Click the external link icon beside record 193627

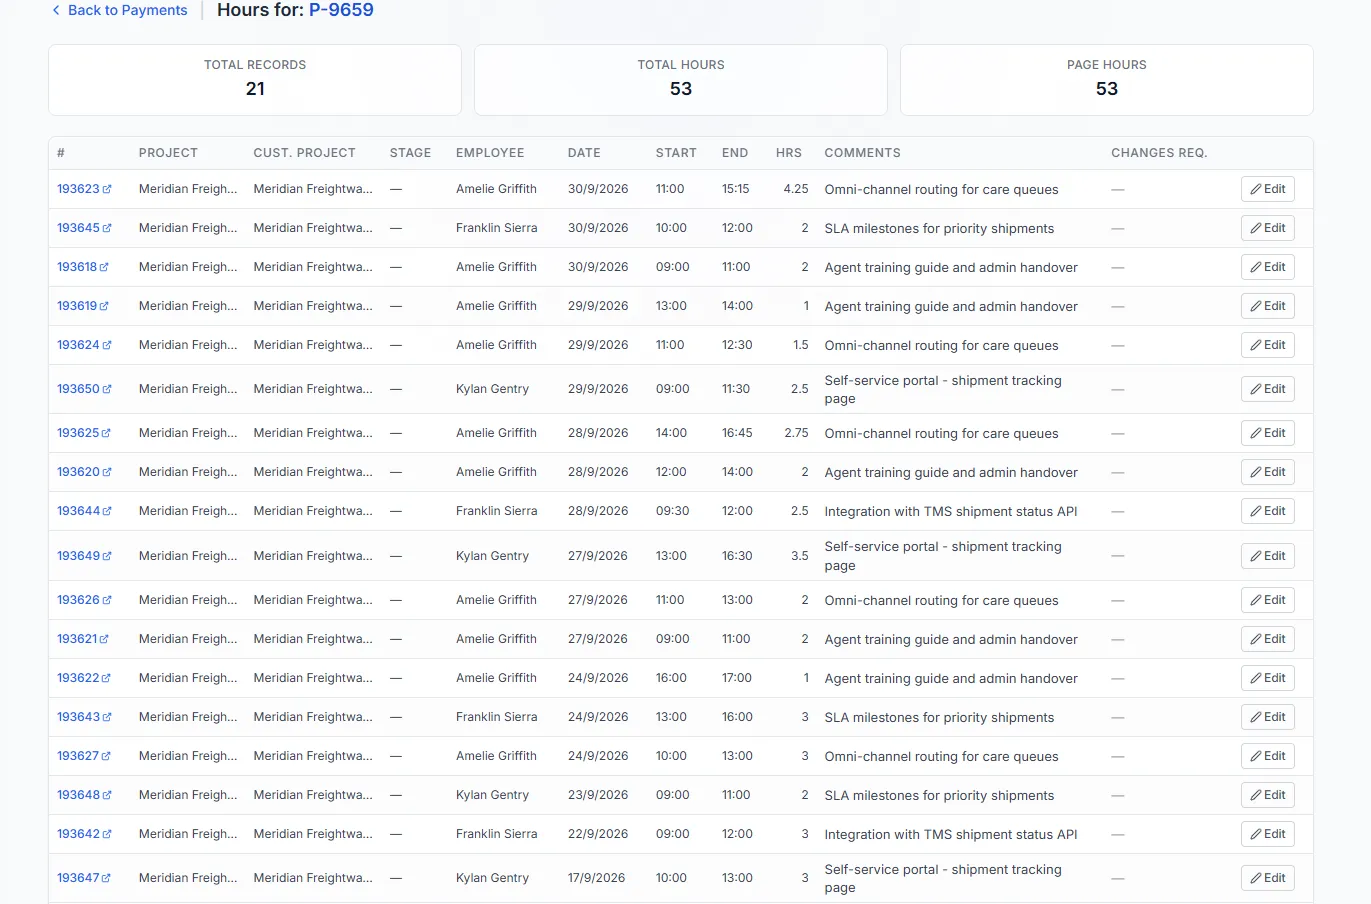106,756
